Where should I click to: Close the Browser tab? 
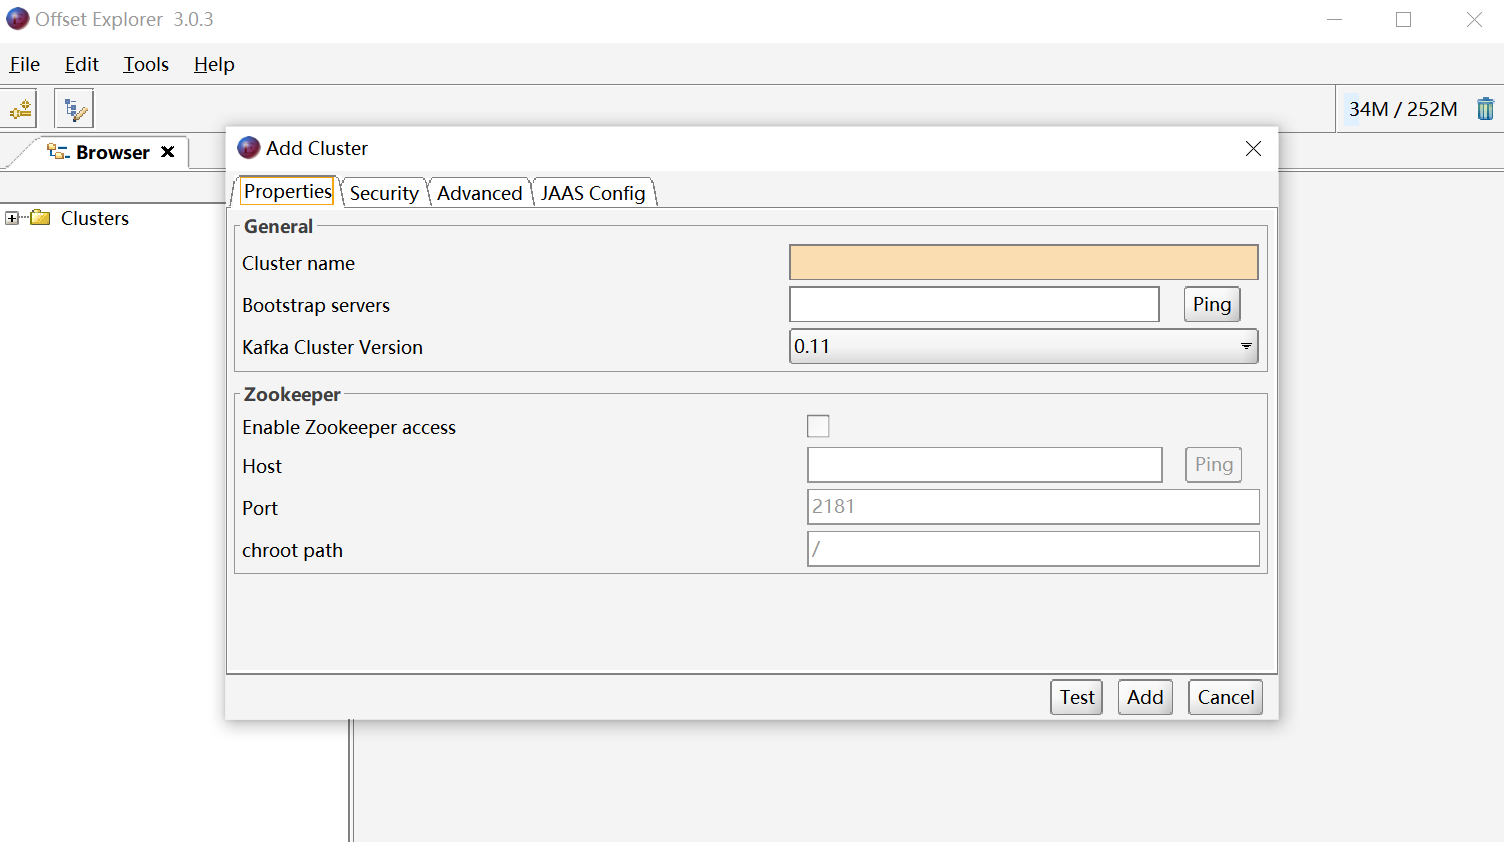[x=168, y=152]
